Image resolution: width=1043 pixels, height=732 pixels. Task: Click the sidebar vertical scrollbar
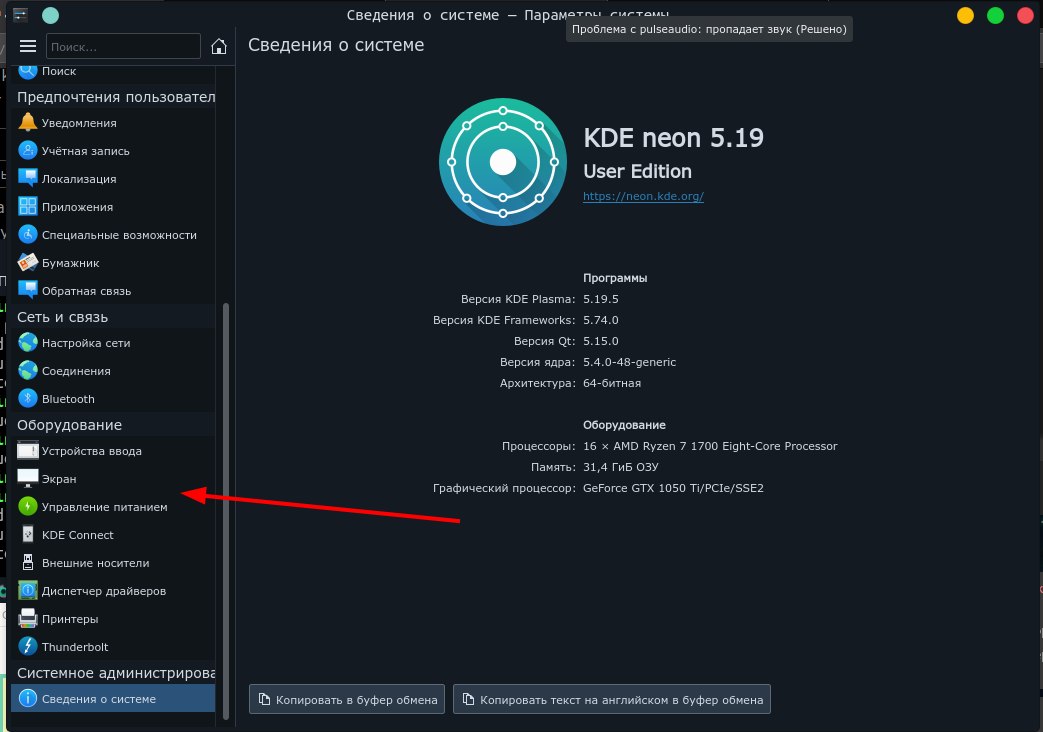[225, 511]
